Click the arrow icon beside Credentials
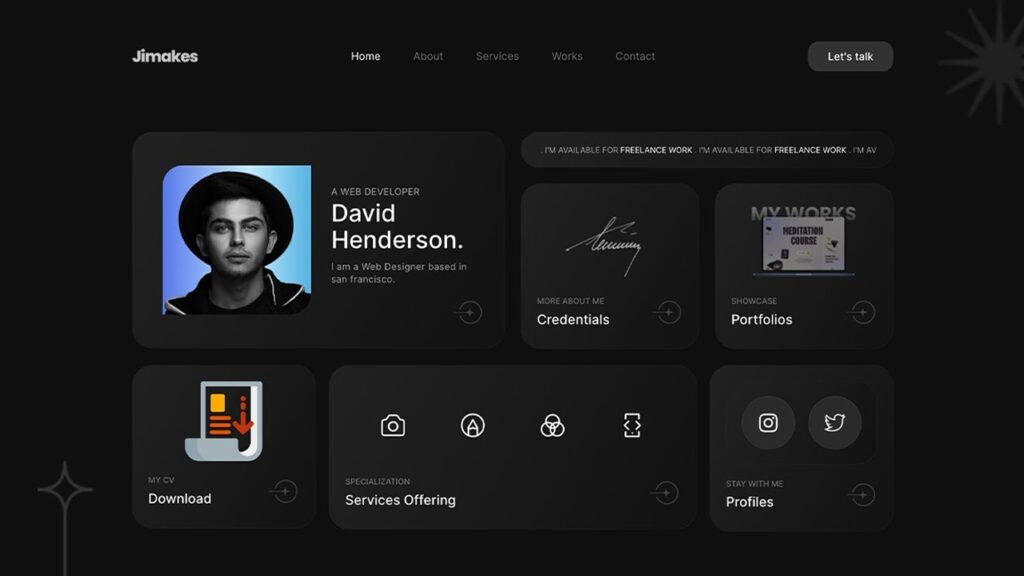The height and width of the screenshot is (576, 1024). coord(668,313)
